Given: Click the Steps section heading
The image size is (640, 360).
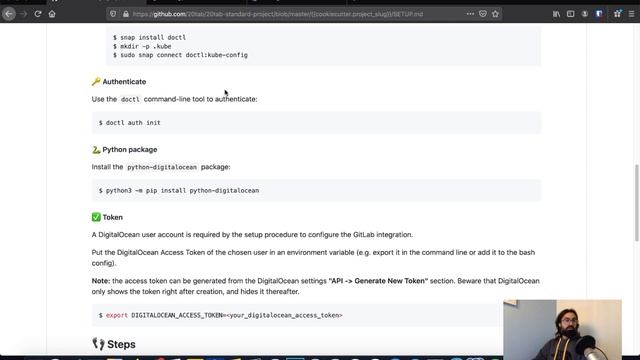Looking at the screenshot, I should (121, 344).
